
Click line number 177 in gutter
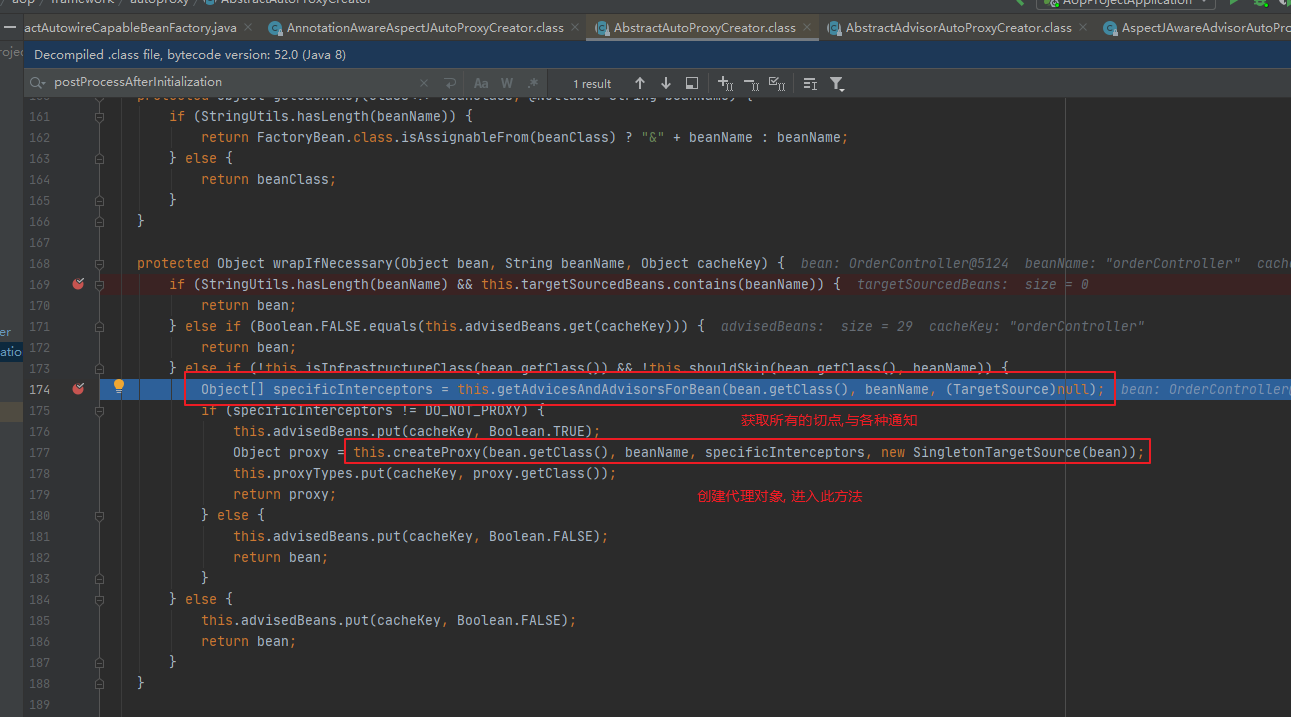pos(39,452)
